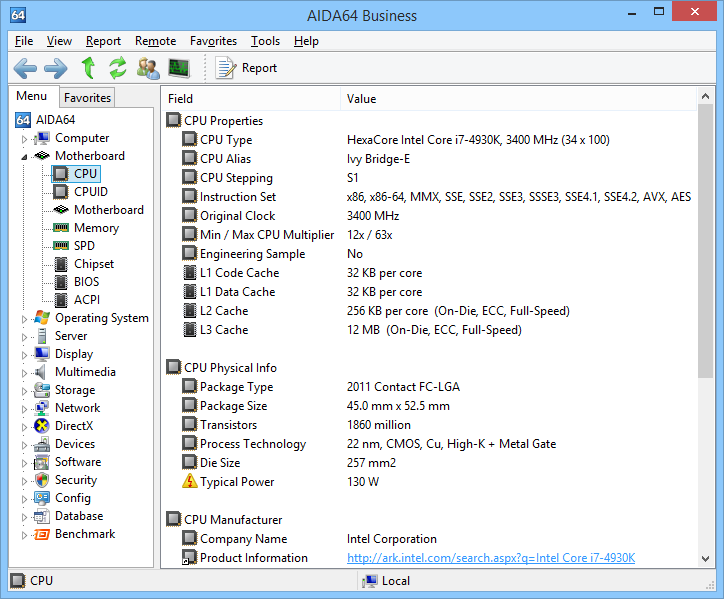Select the Benchmark tree item
Image resolution: width=724 pixels, height=599 pixels.
[x=84, y=534]
